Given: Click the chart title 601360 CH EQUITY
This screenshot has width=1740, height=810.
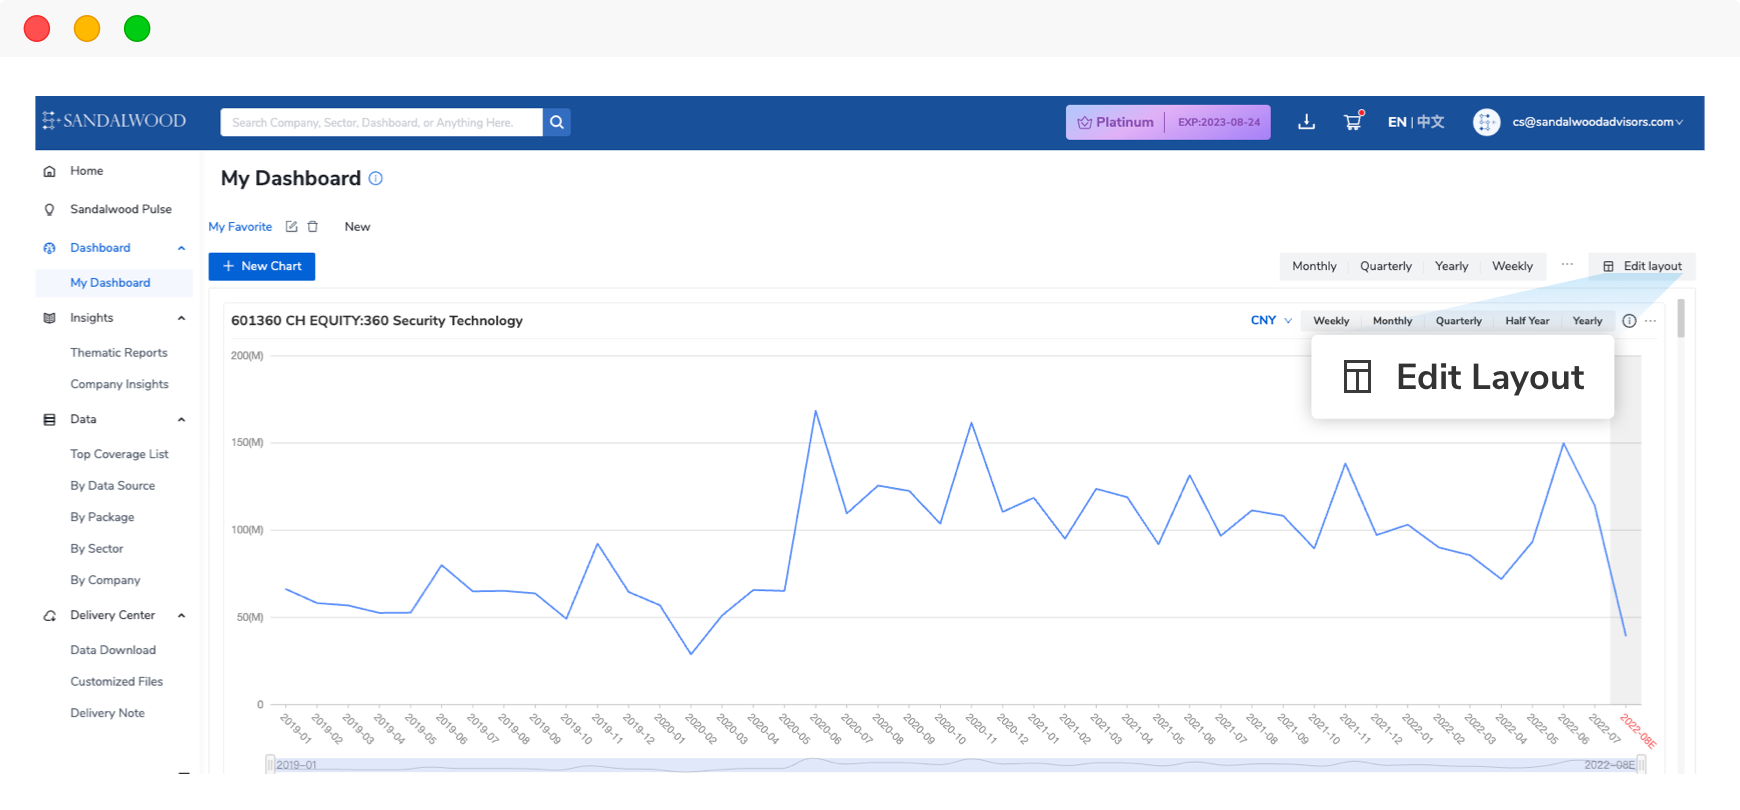Looking at the screenshot, I should tap(377, 321).
